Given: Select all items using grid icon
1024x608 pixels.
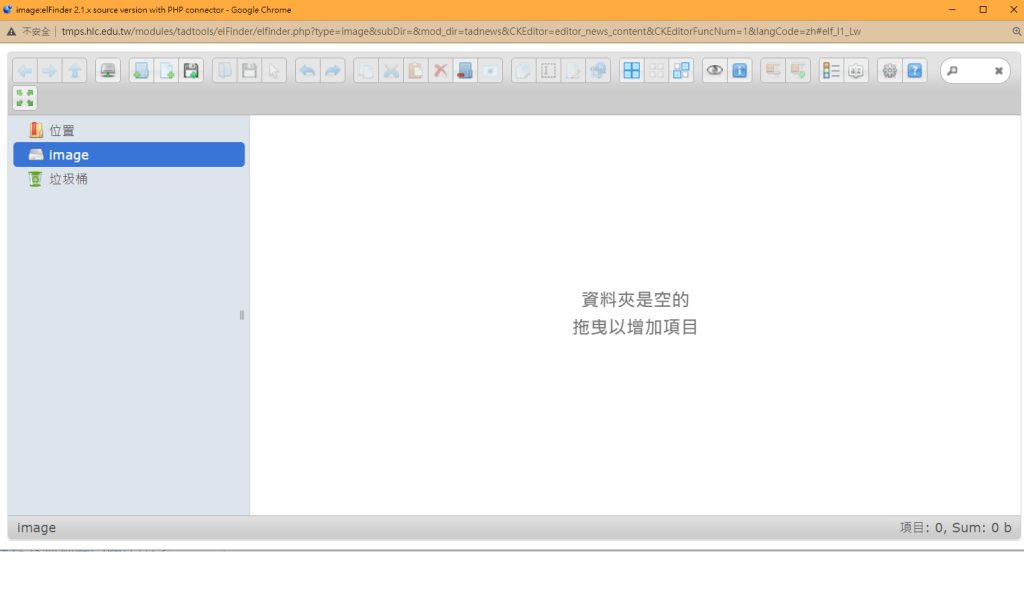Looking at the screenshot, I should pos(632,71).
